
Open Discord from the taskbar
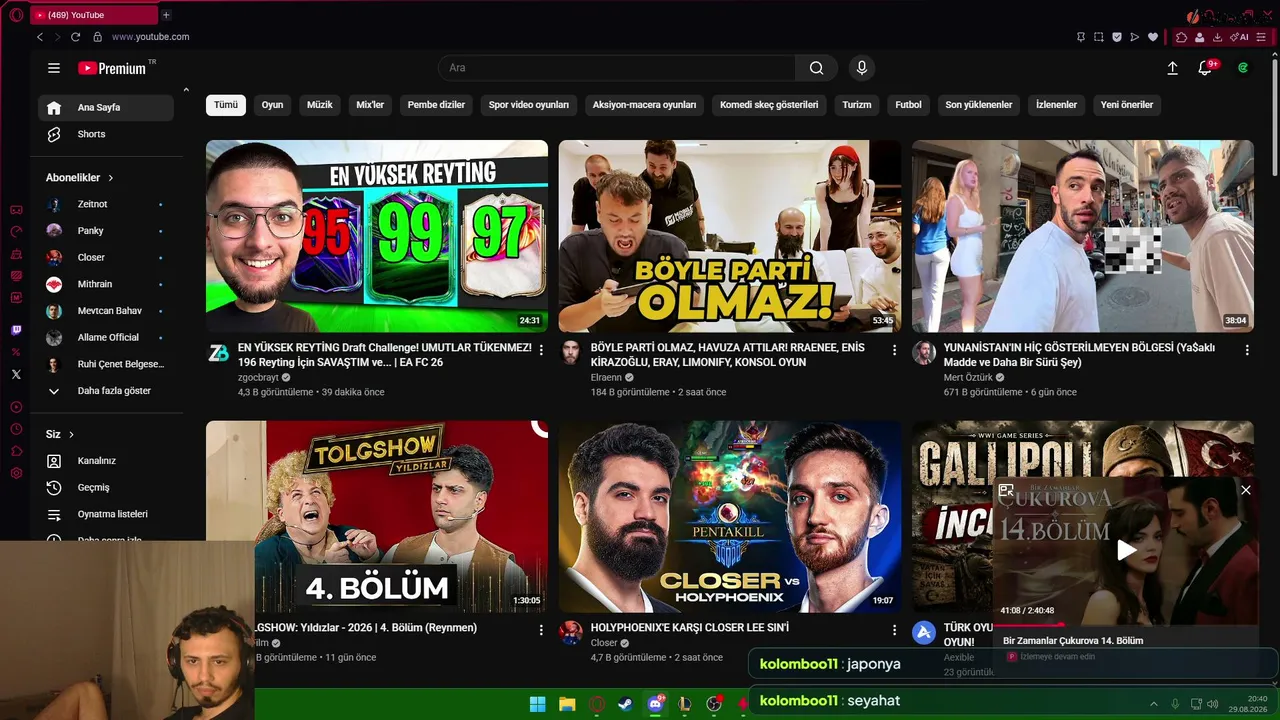tap(656, 704)
